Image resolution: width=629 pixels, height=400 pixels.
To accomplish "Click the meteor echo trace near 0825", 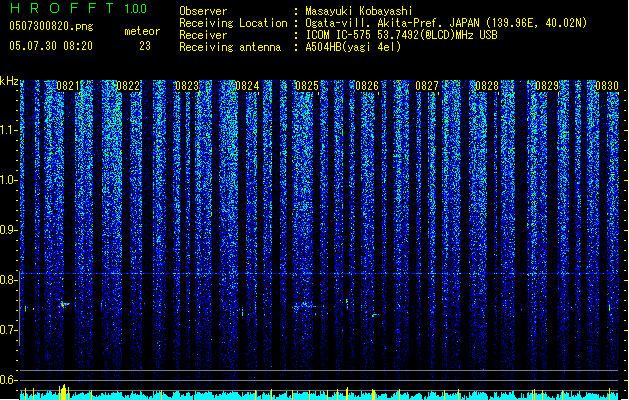I will point(305,306).
